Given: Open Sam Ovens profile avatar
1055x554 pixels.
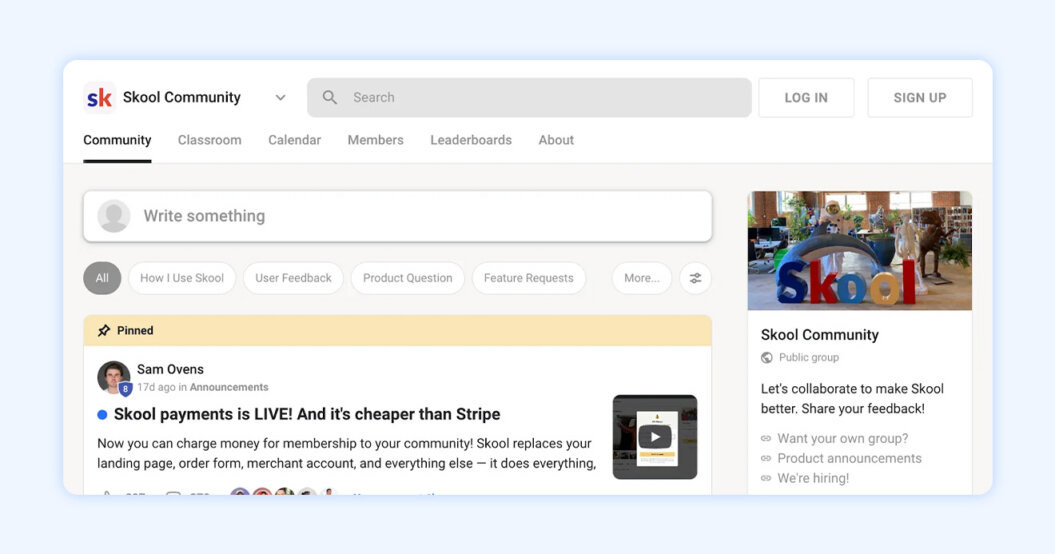Looking at the screenshot, I should (x=113, y=377).
